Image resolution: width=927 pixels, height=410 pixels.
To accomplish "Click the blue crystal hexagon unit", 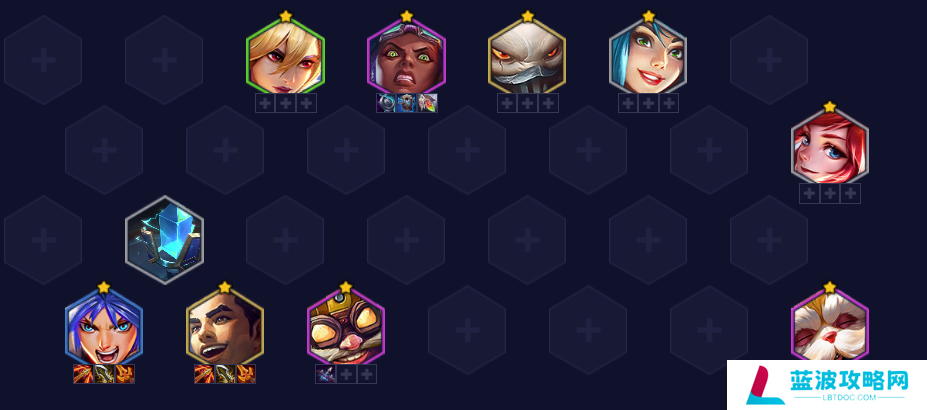I will (x=164, y=239).
